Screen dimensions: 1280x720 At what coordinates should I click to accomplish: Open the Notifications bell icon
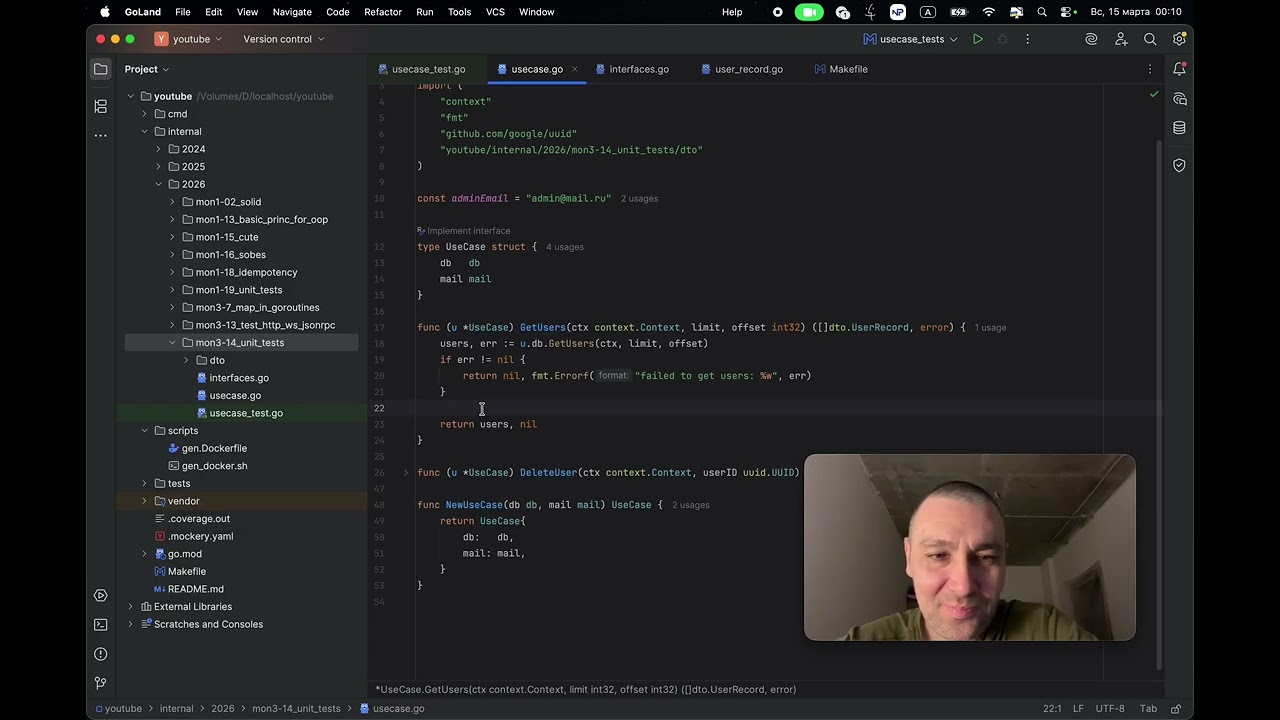1179,69
